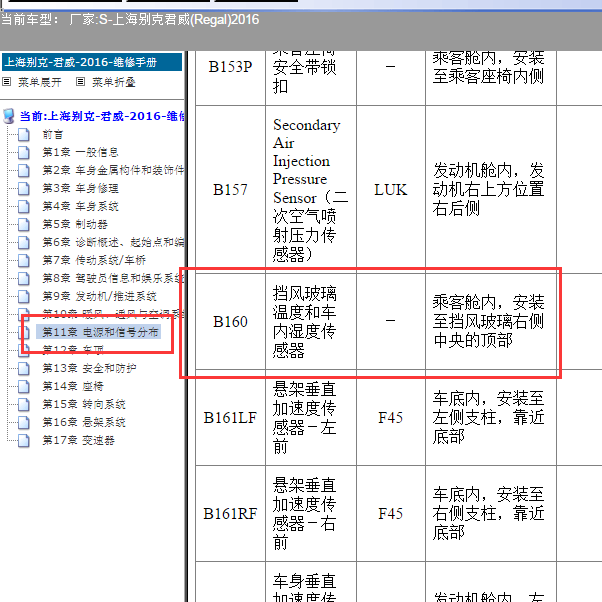Open 第3章 车身修理
This screenshot has width=602, height=602.
(80, 188)
